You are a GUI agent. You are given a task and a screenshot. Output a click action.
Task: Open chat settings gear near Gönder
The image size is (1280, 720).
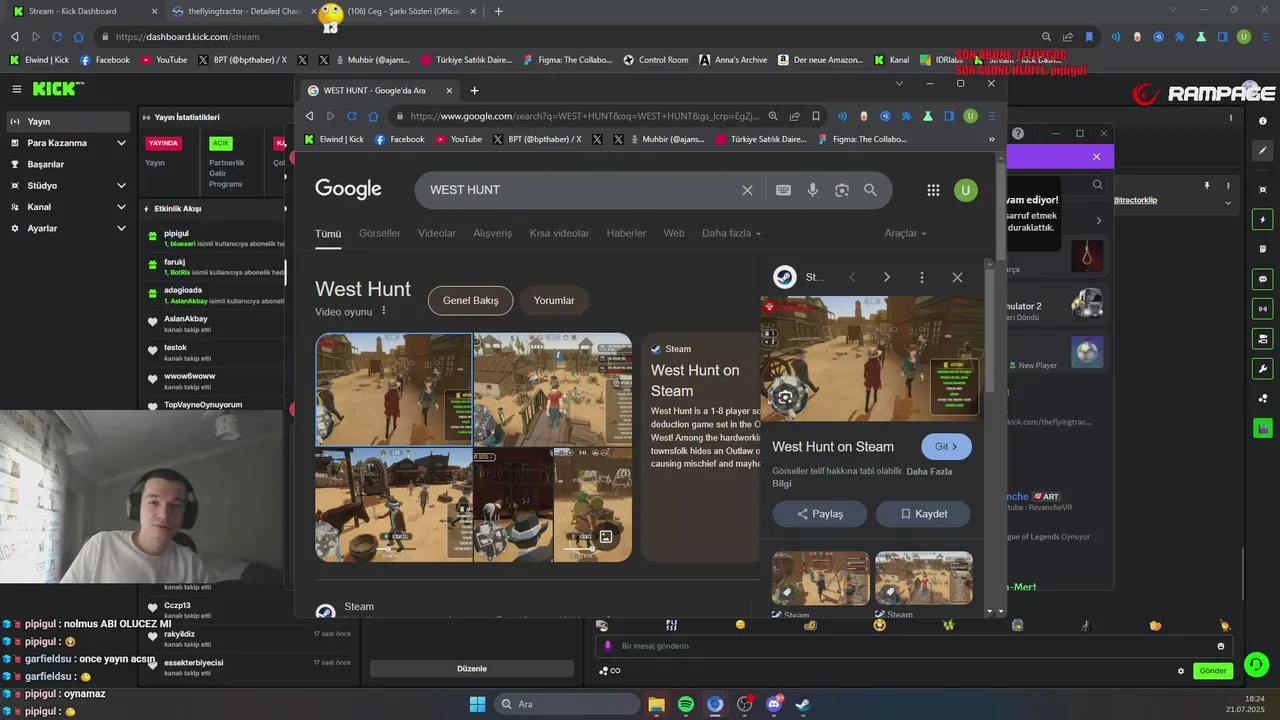coord(1181,671)
